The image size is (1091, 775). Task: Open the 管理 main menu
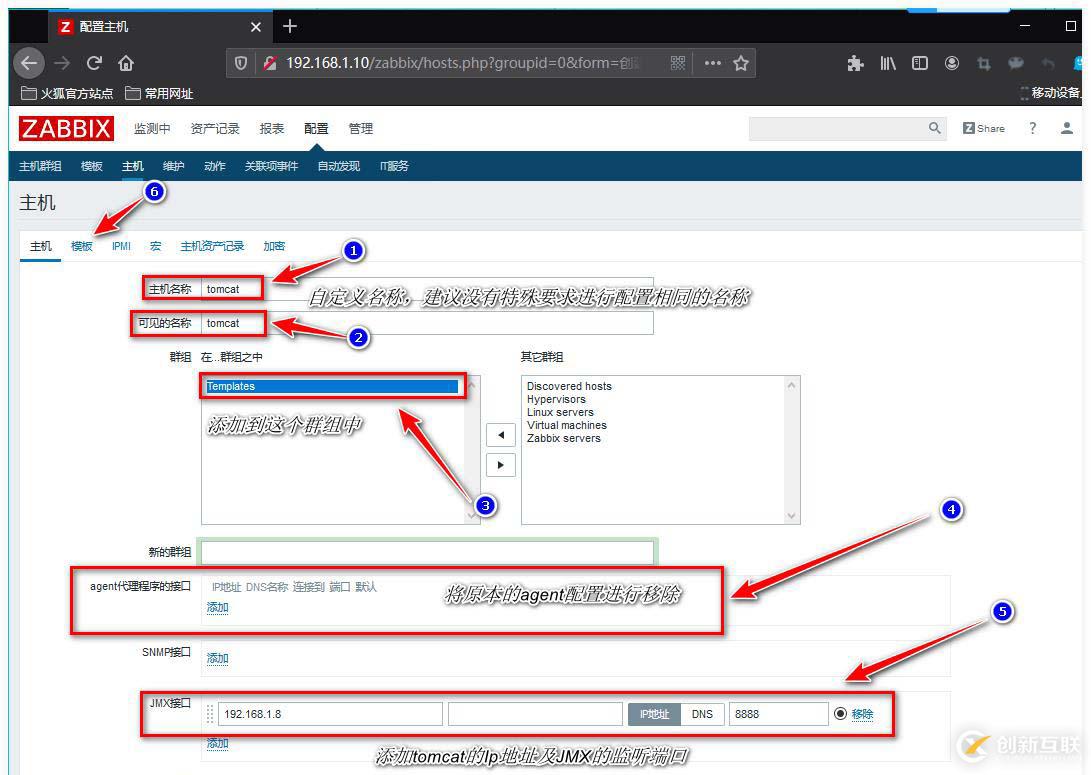[x=360, y=129]
